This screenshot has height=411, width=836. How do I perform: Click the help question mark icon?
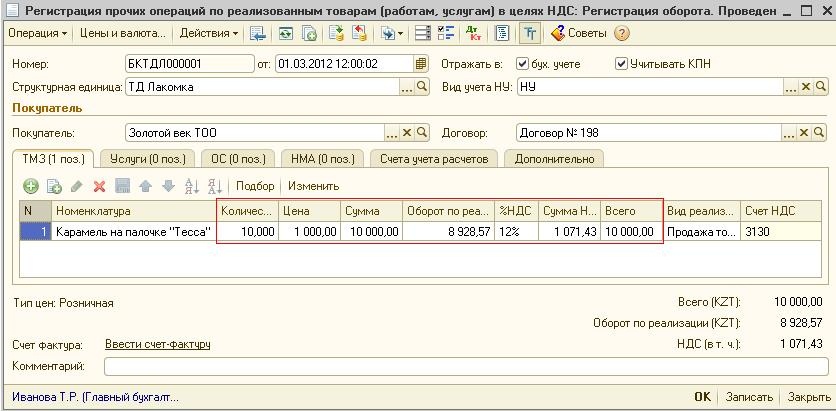point(622,33)
